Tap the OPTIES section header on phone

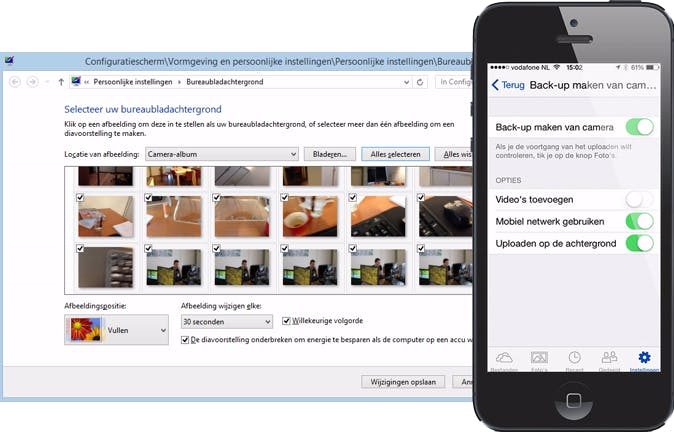pyautogui.click(x=508, y=180)
